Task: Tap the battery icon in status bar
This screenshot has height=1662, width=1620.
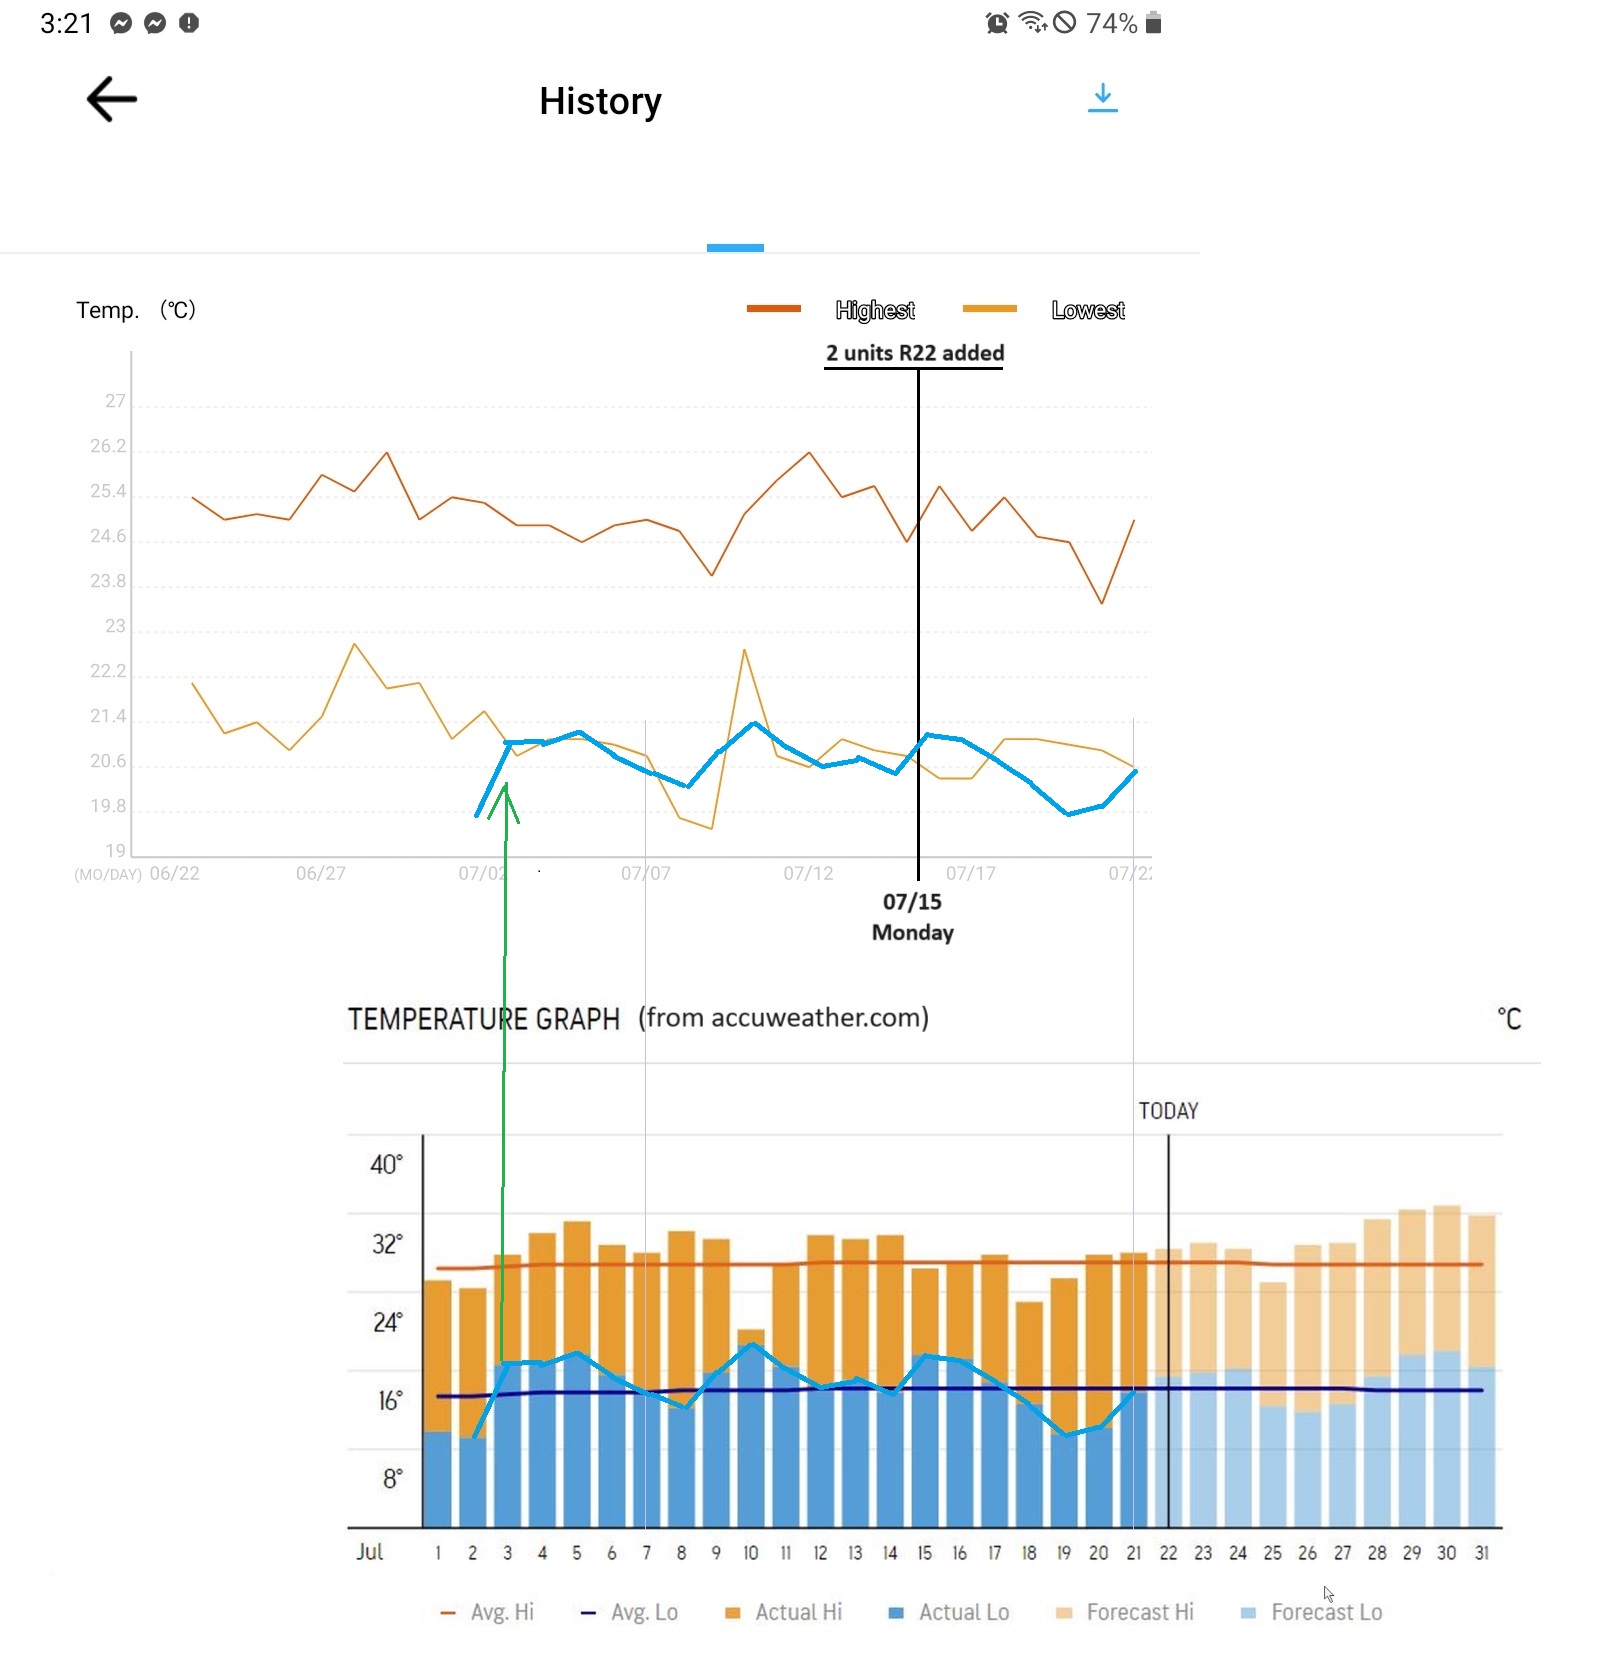Action: [x=1153, y=23]
